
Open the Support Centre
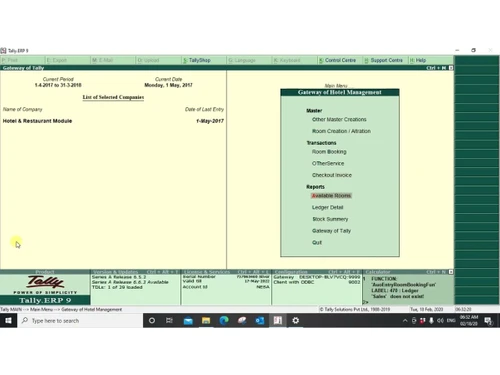click(385, 60)
